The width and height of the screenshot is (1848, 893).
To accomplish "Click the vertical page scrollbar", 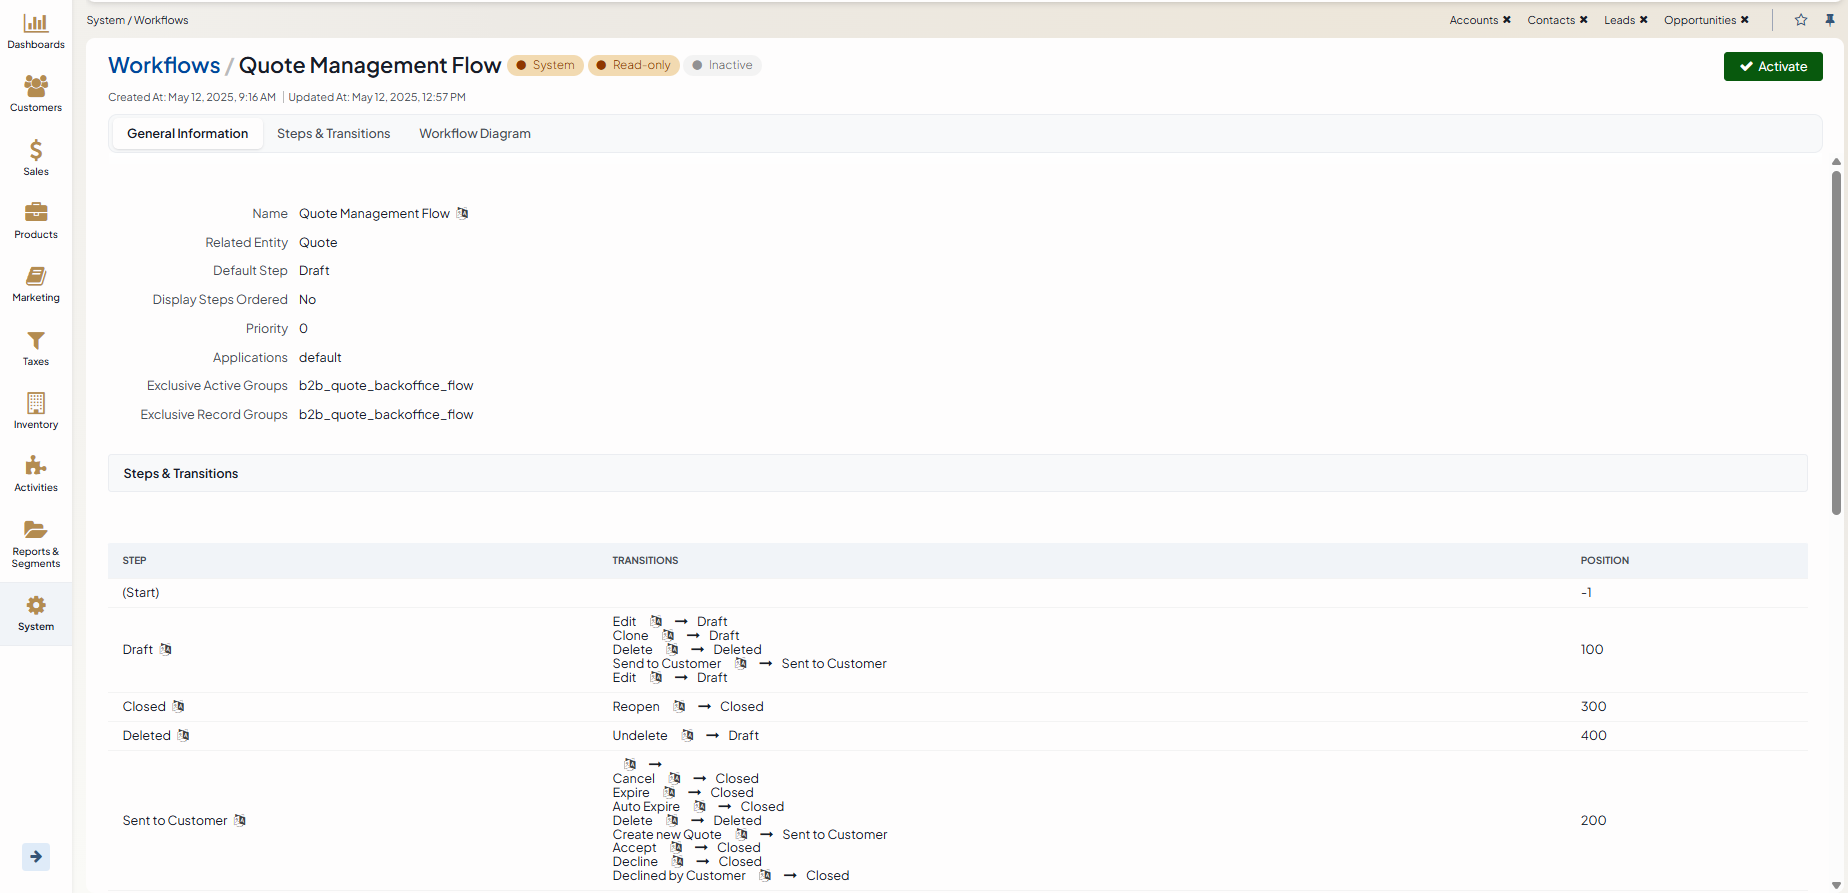I will (x=1836, y=340).
